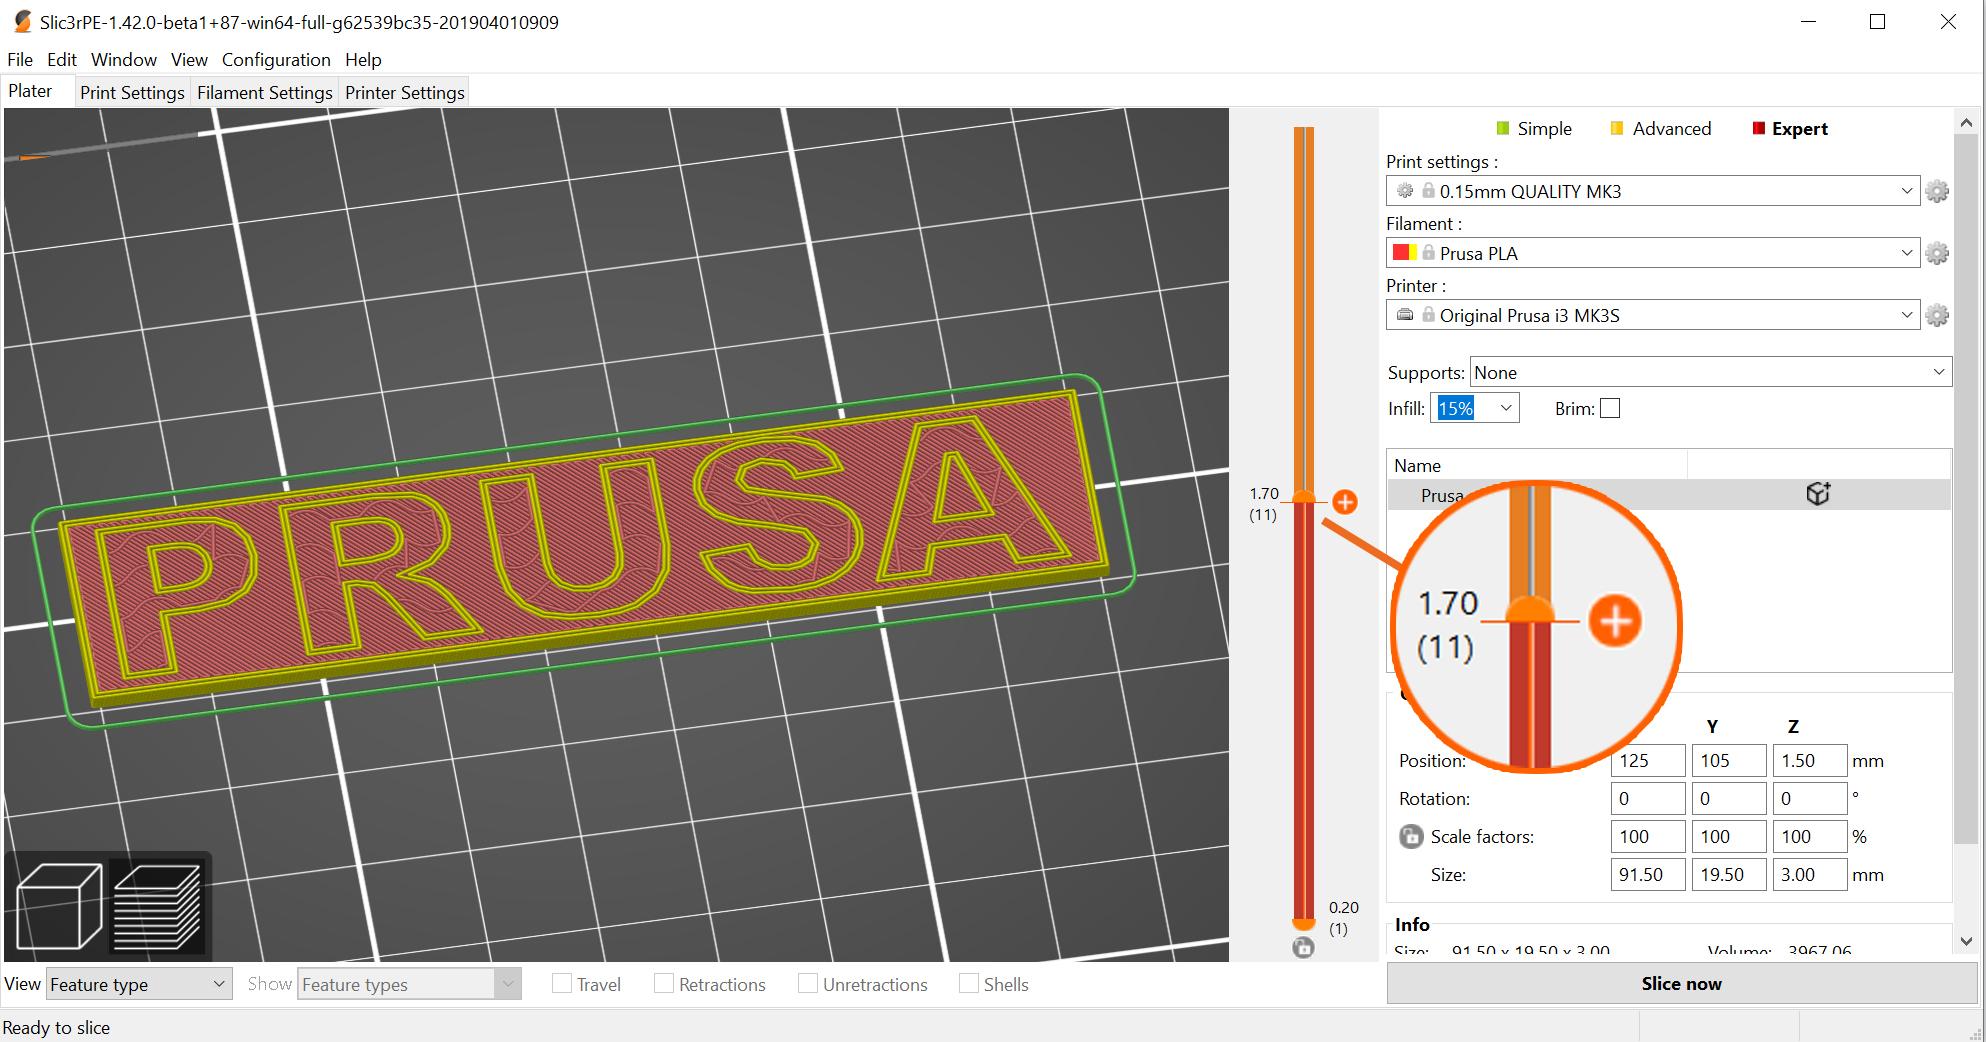Screen dimensions: 1986x1042
Task: Click the scale factors lock icon
Action: click(1410, 836)
